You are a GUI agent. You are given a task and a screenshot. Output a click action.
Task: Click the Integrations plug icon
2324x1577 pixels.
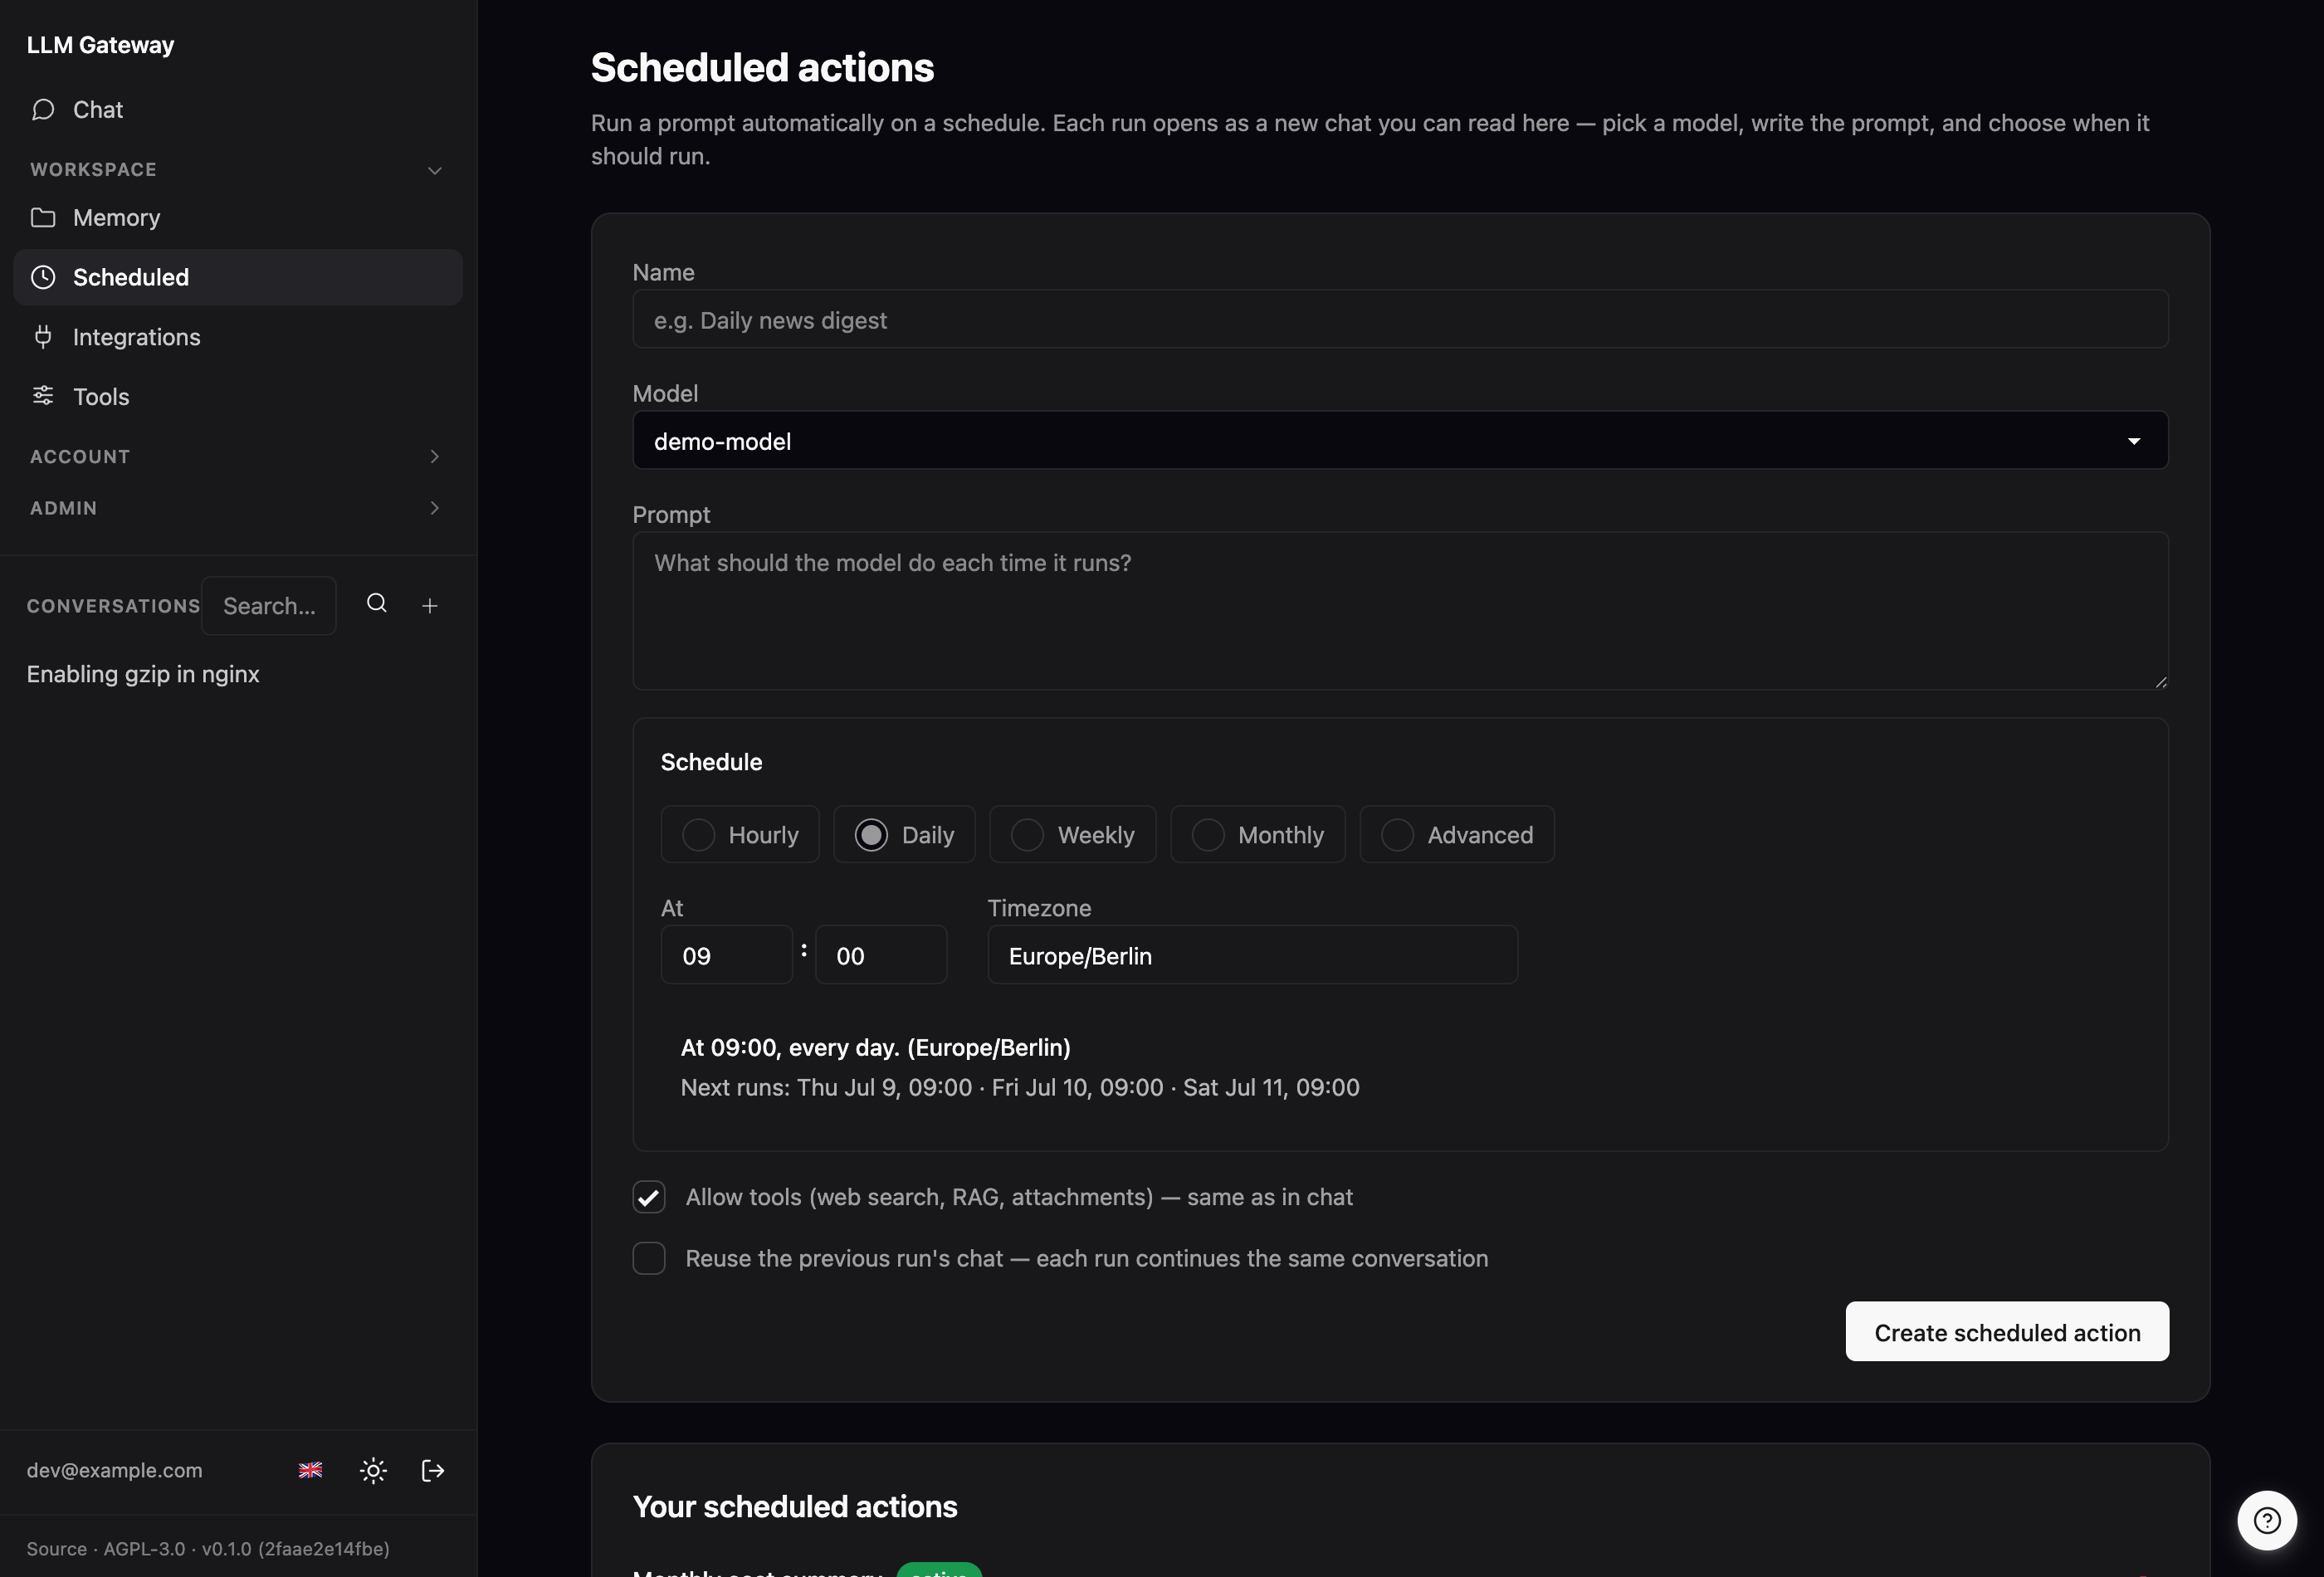[x=43, y=337]
